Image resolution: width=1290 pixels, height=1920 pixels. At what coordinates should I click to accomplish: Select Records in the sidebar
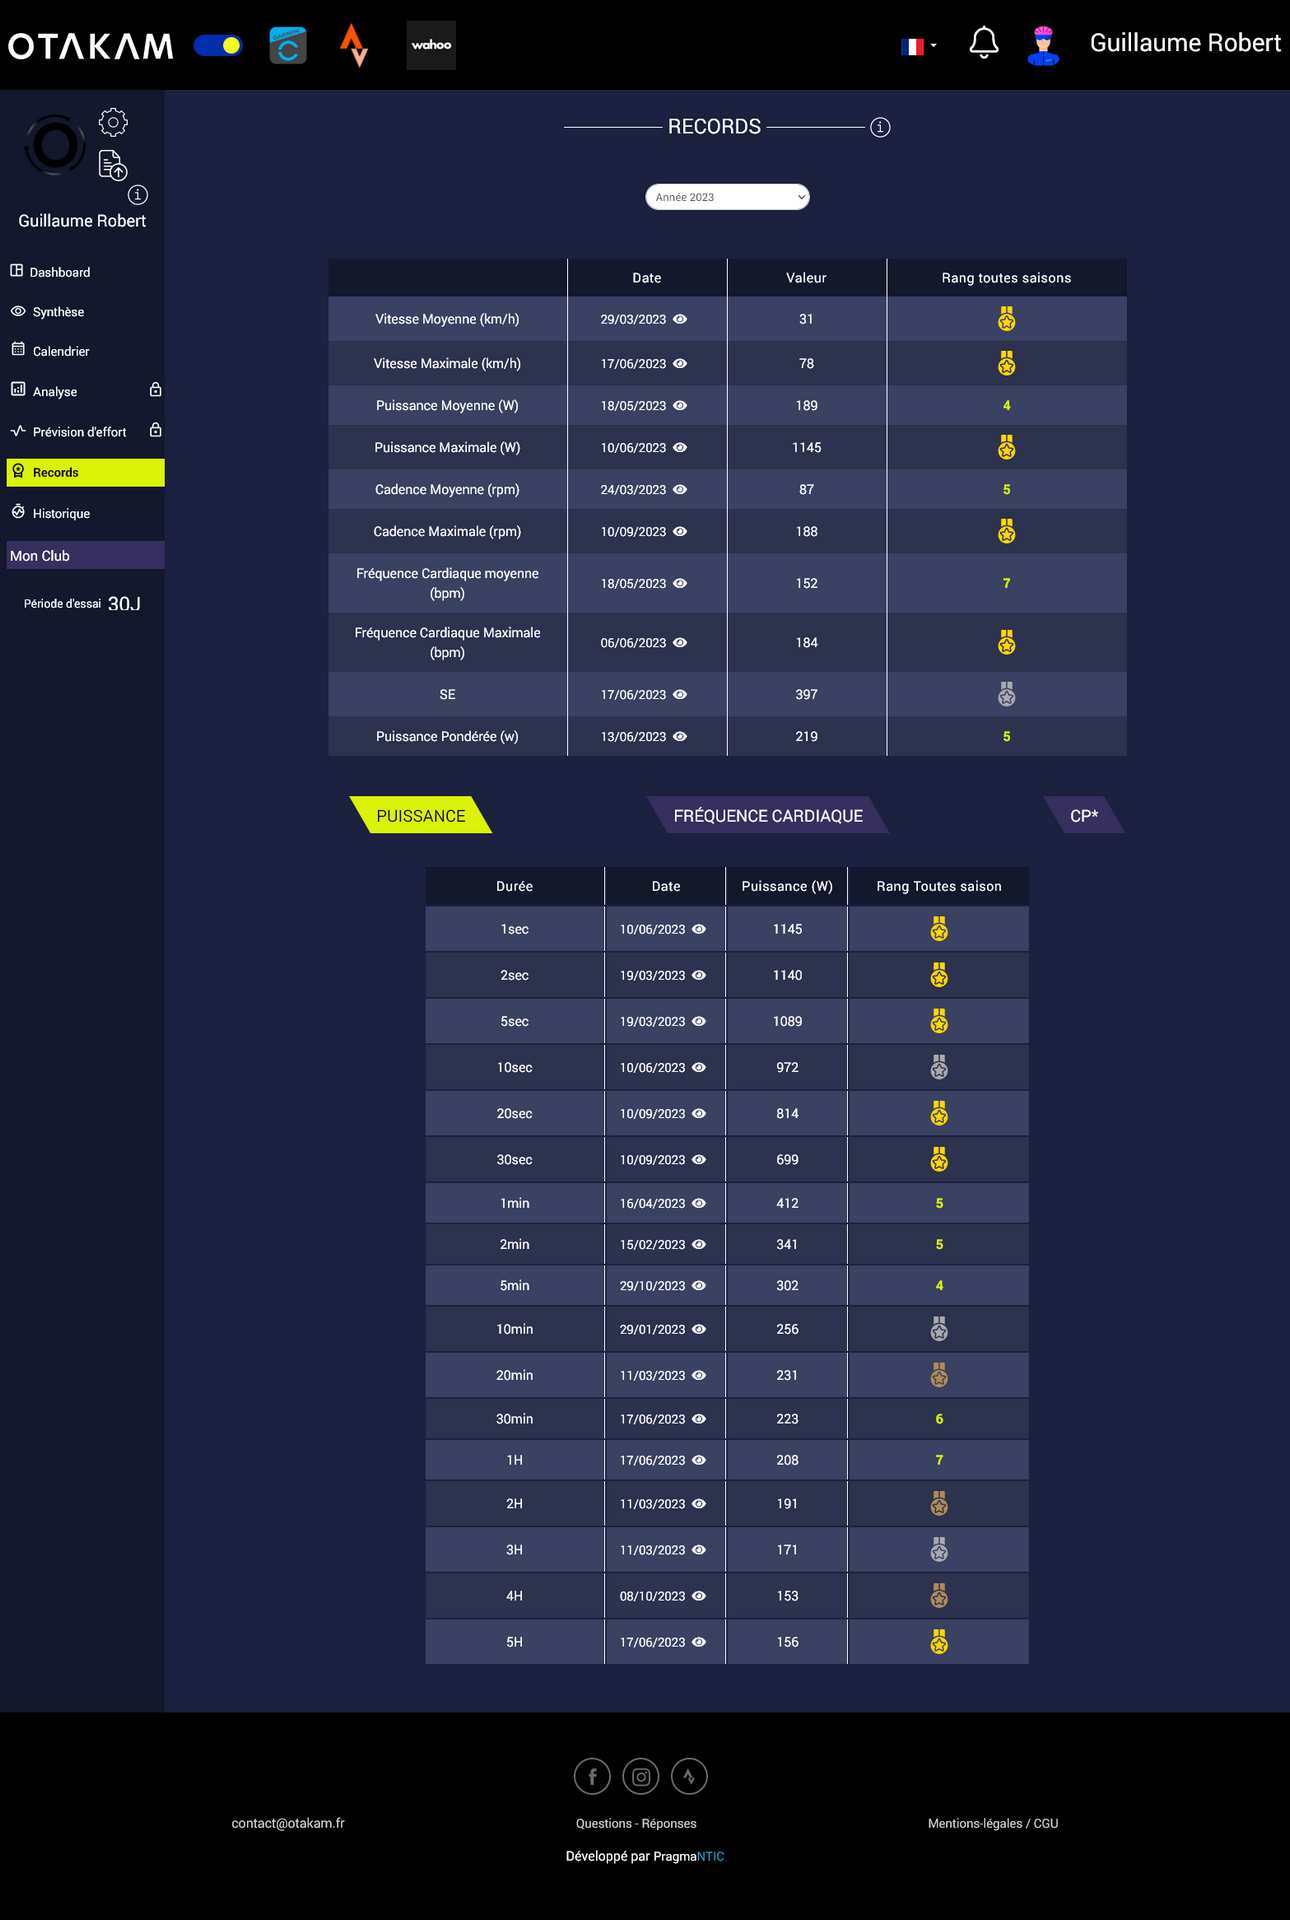click(x=85, y=472)
